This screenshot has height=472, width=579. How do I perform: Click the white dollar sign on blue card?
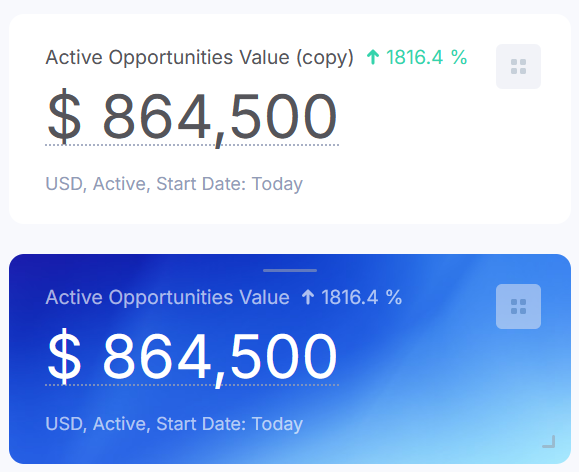tap(64, 356)
